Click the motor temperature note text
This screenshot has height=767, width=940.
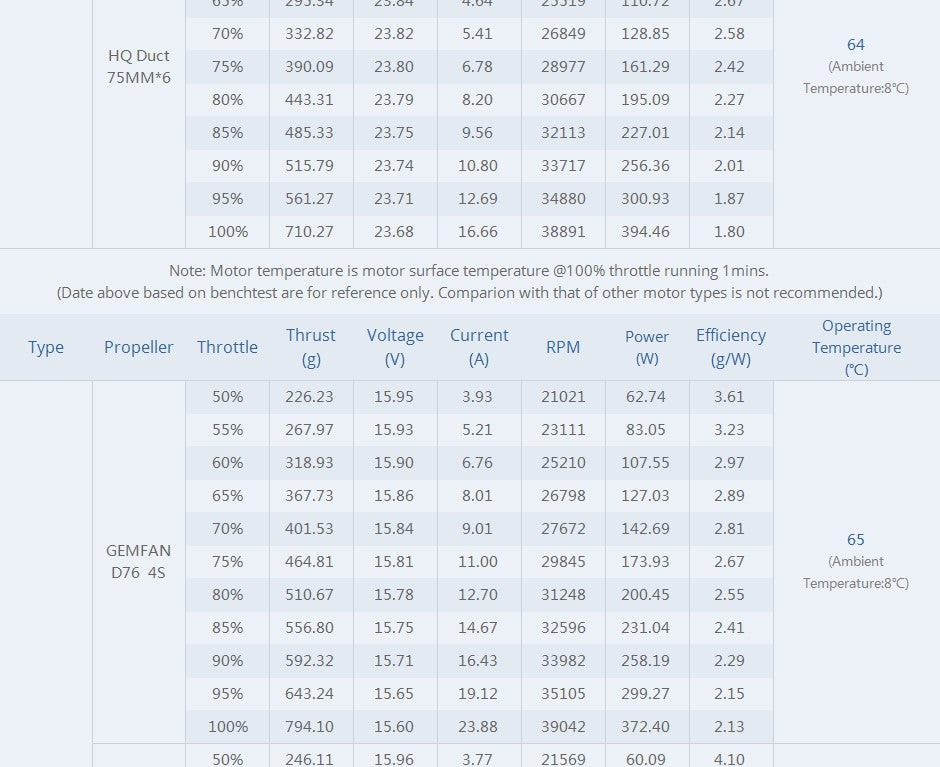[x=469, y=270]
